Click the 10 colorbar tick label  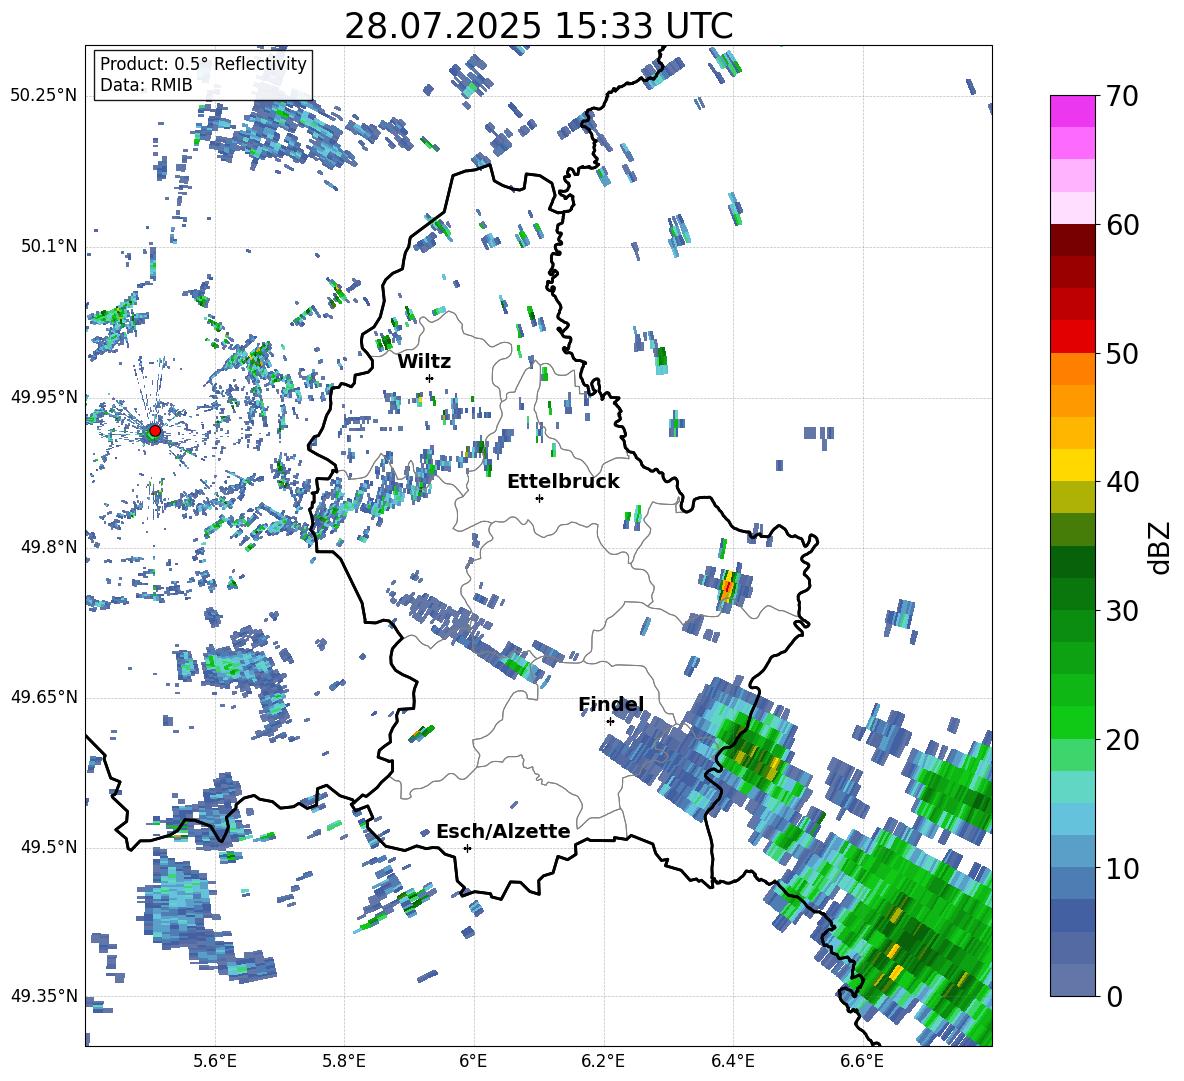point(1121,868)
